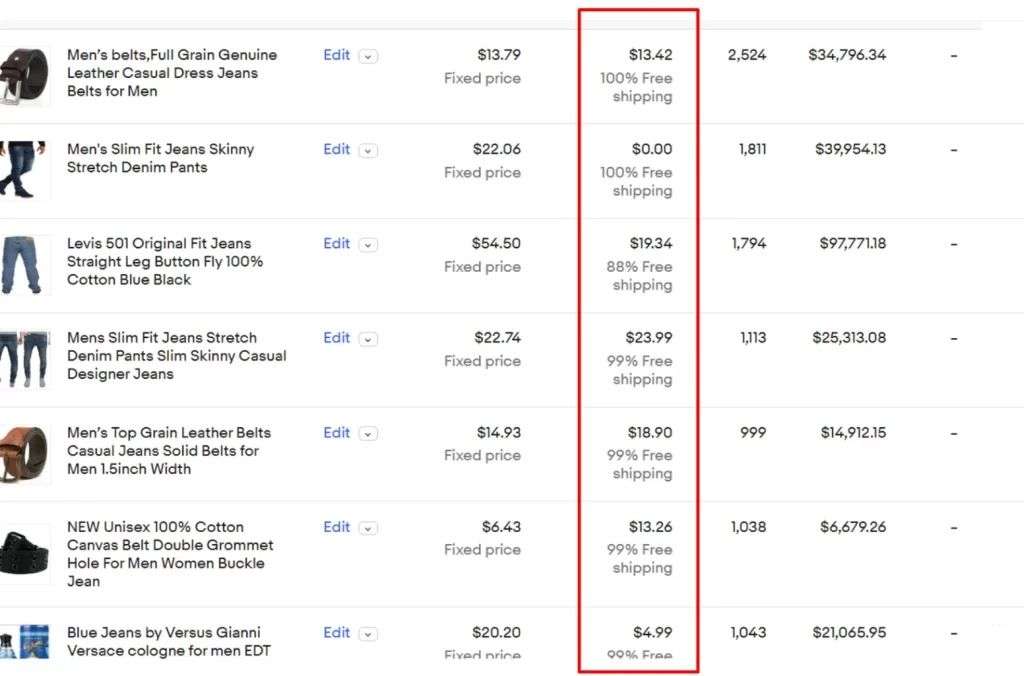Open dropdown for Mens Slim Fit Jeans Stretch

[368, 340]
